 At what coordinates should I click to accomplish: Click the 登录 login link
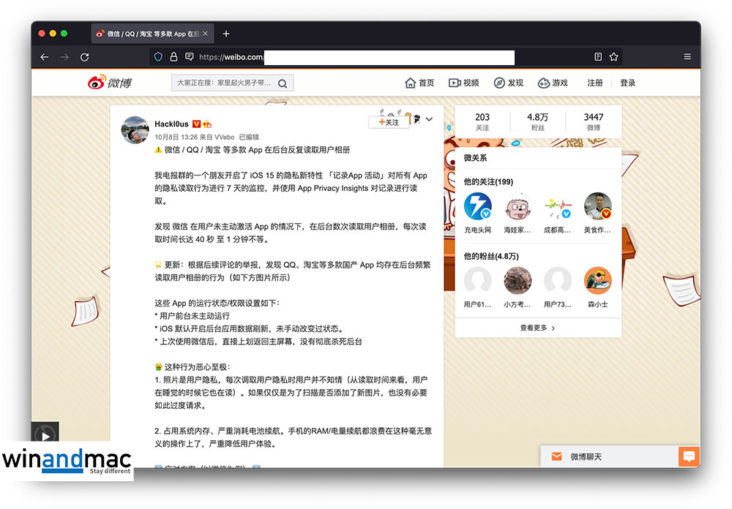coord(627,83)
